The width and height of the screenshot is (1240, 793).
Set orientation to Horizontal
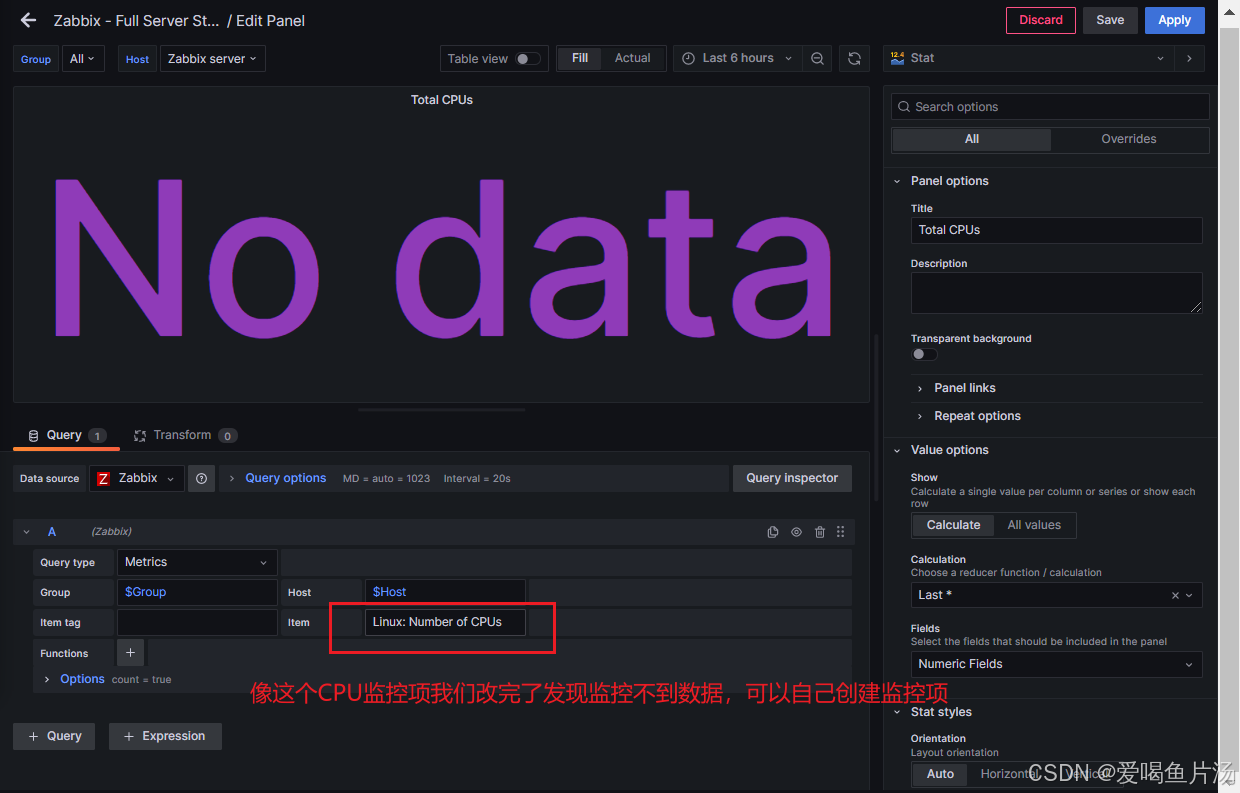1010,774
